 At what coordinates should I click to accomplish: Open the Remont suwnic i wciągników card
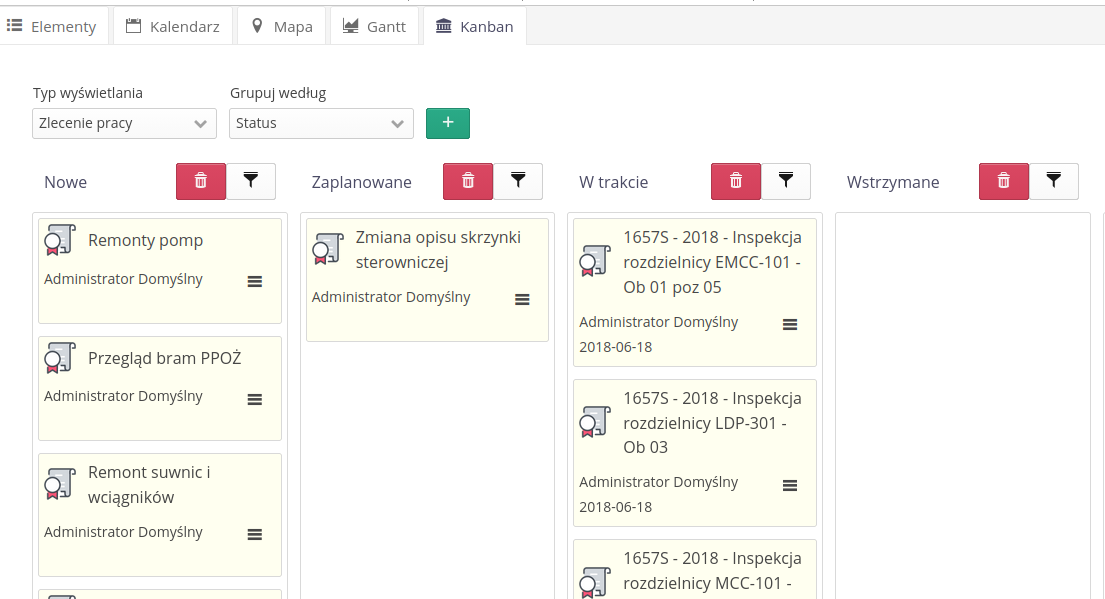[x=149, y=484]
